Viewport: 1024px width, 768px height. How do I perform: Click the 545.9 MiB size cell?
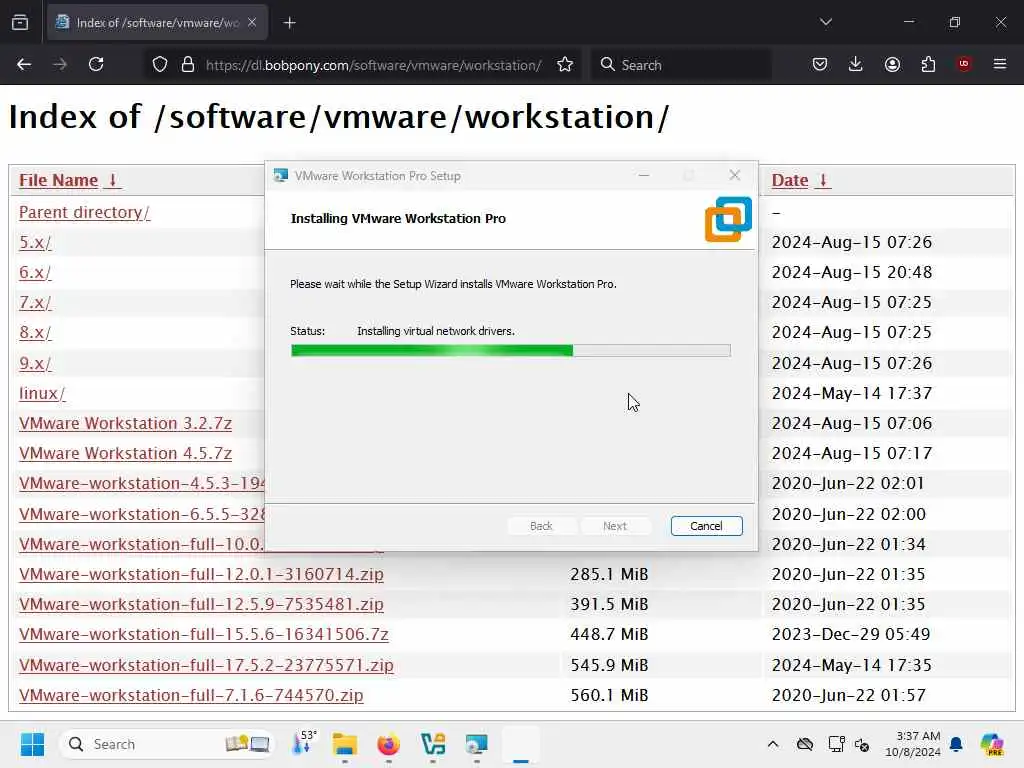609,665
